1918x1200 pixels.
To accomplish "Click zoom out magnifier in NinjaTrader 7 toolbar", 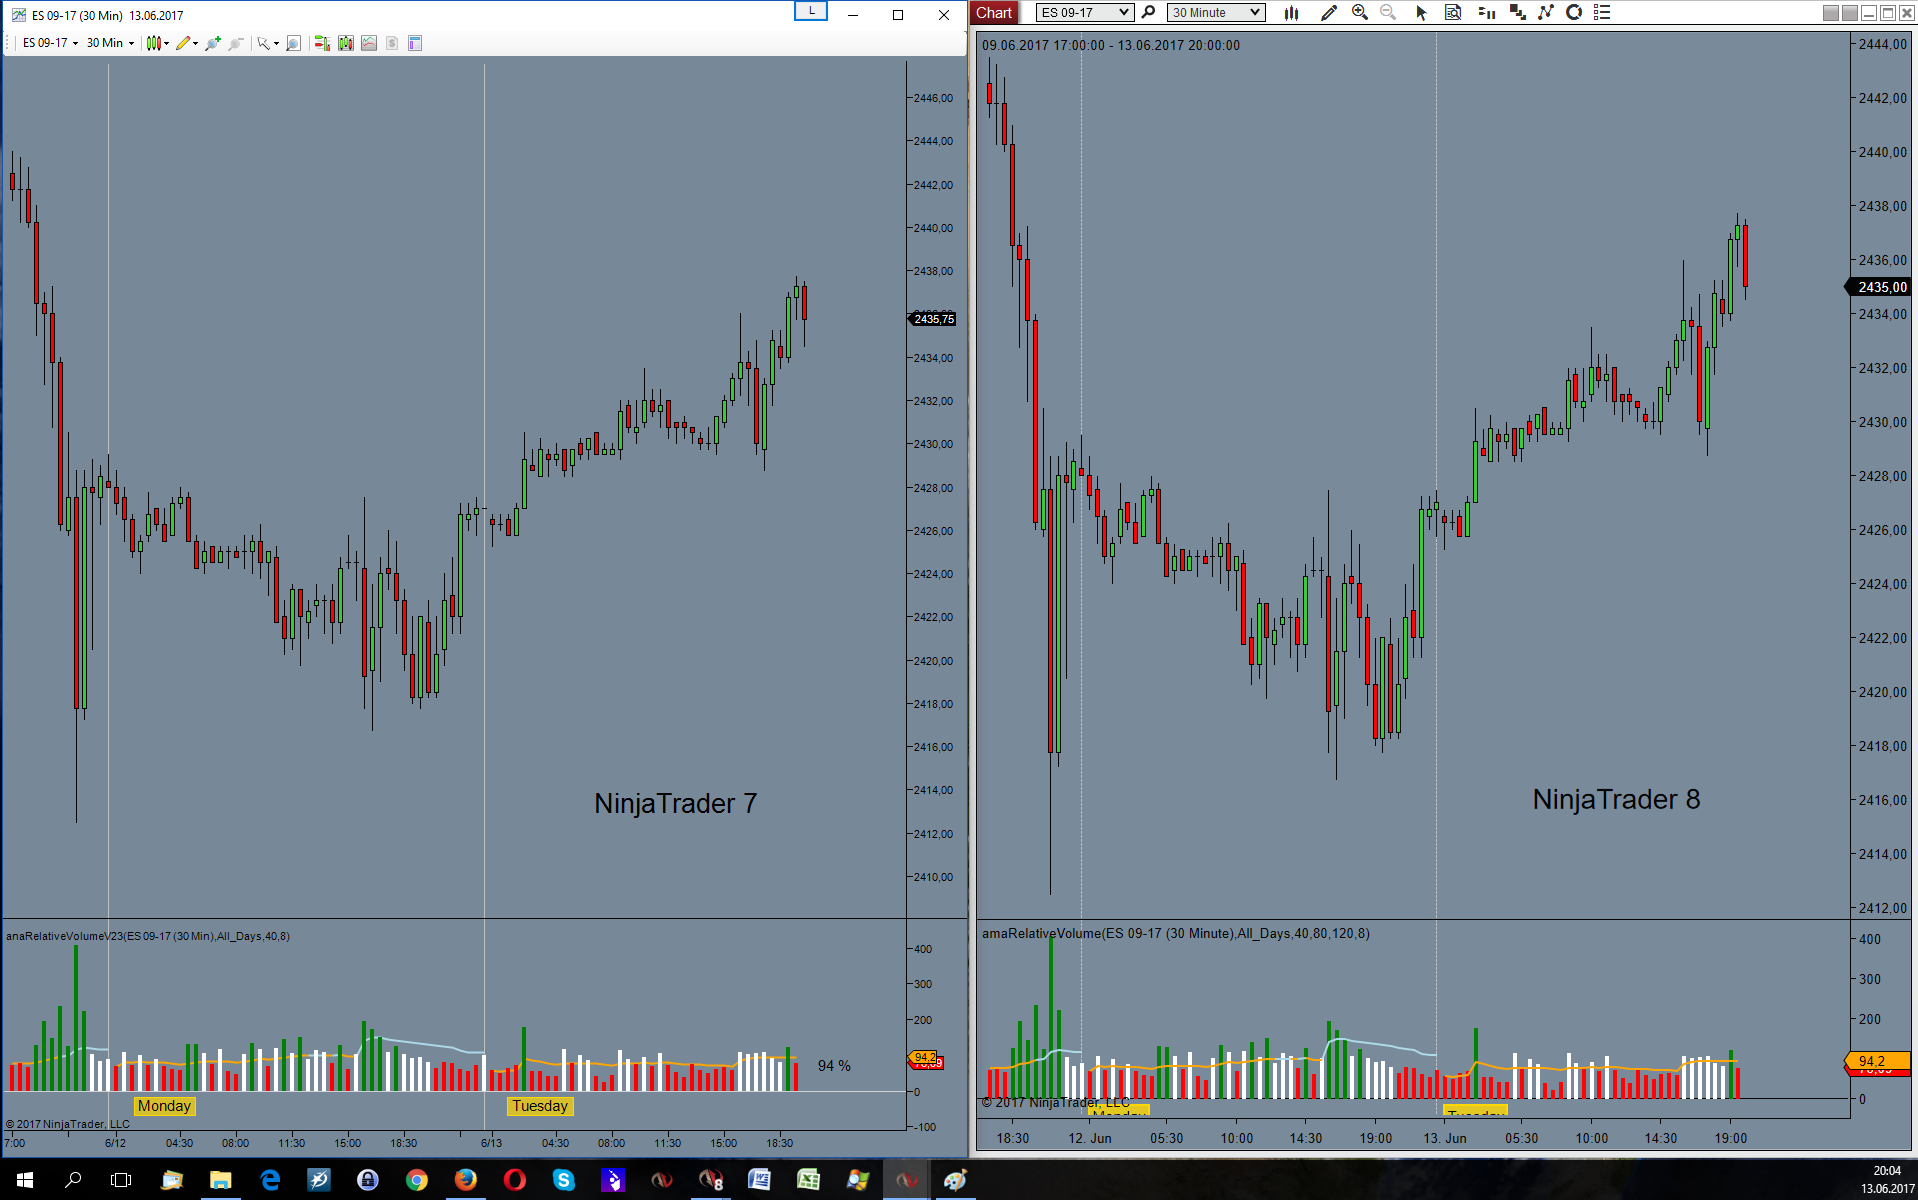I will coord(236,43).
